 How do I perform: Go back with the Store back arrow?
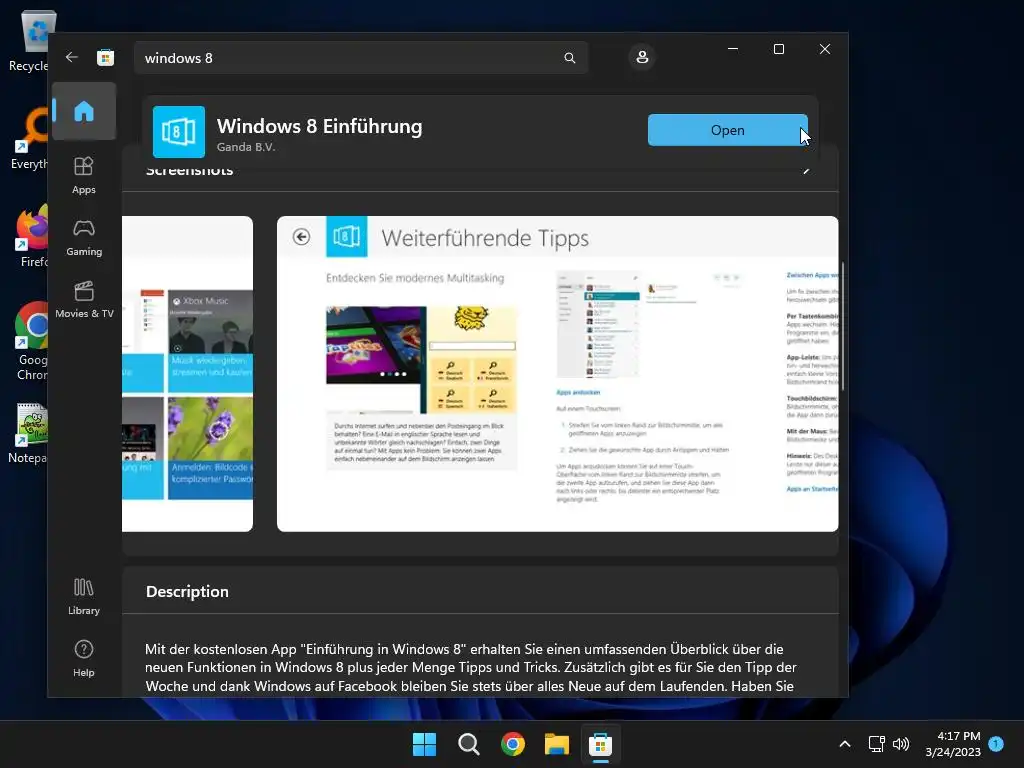[x=72, y=57]
